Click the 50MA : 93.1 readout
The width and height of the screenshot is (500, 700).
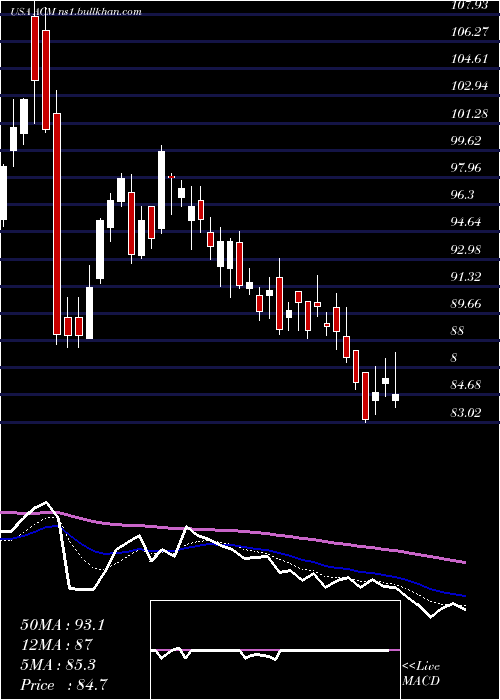(62, 625)
